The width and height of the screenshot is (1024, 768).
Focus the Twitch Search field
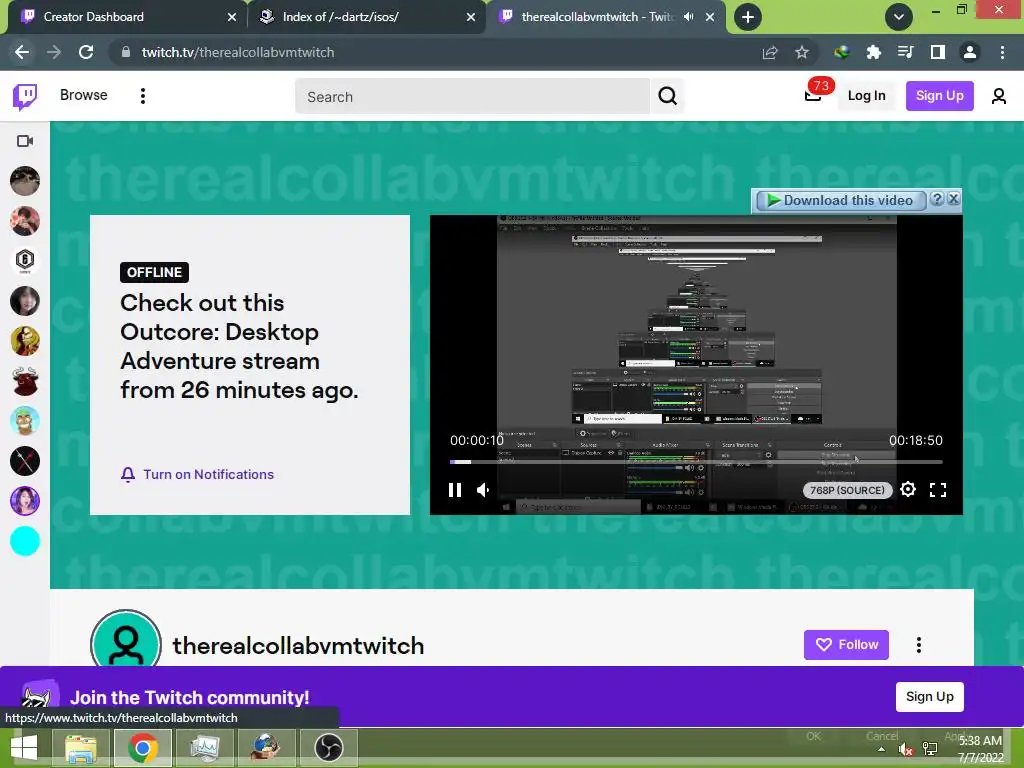pyautogui.click(x=473, y=97)
